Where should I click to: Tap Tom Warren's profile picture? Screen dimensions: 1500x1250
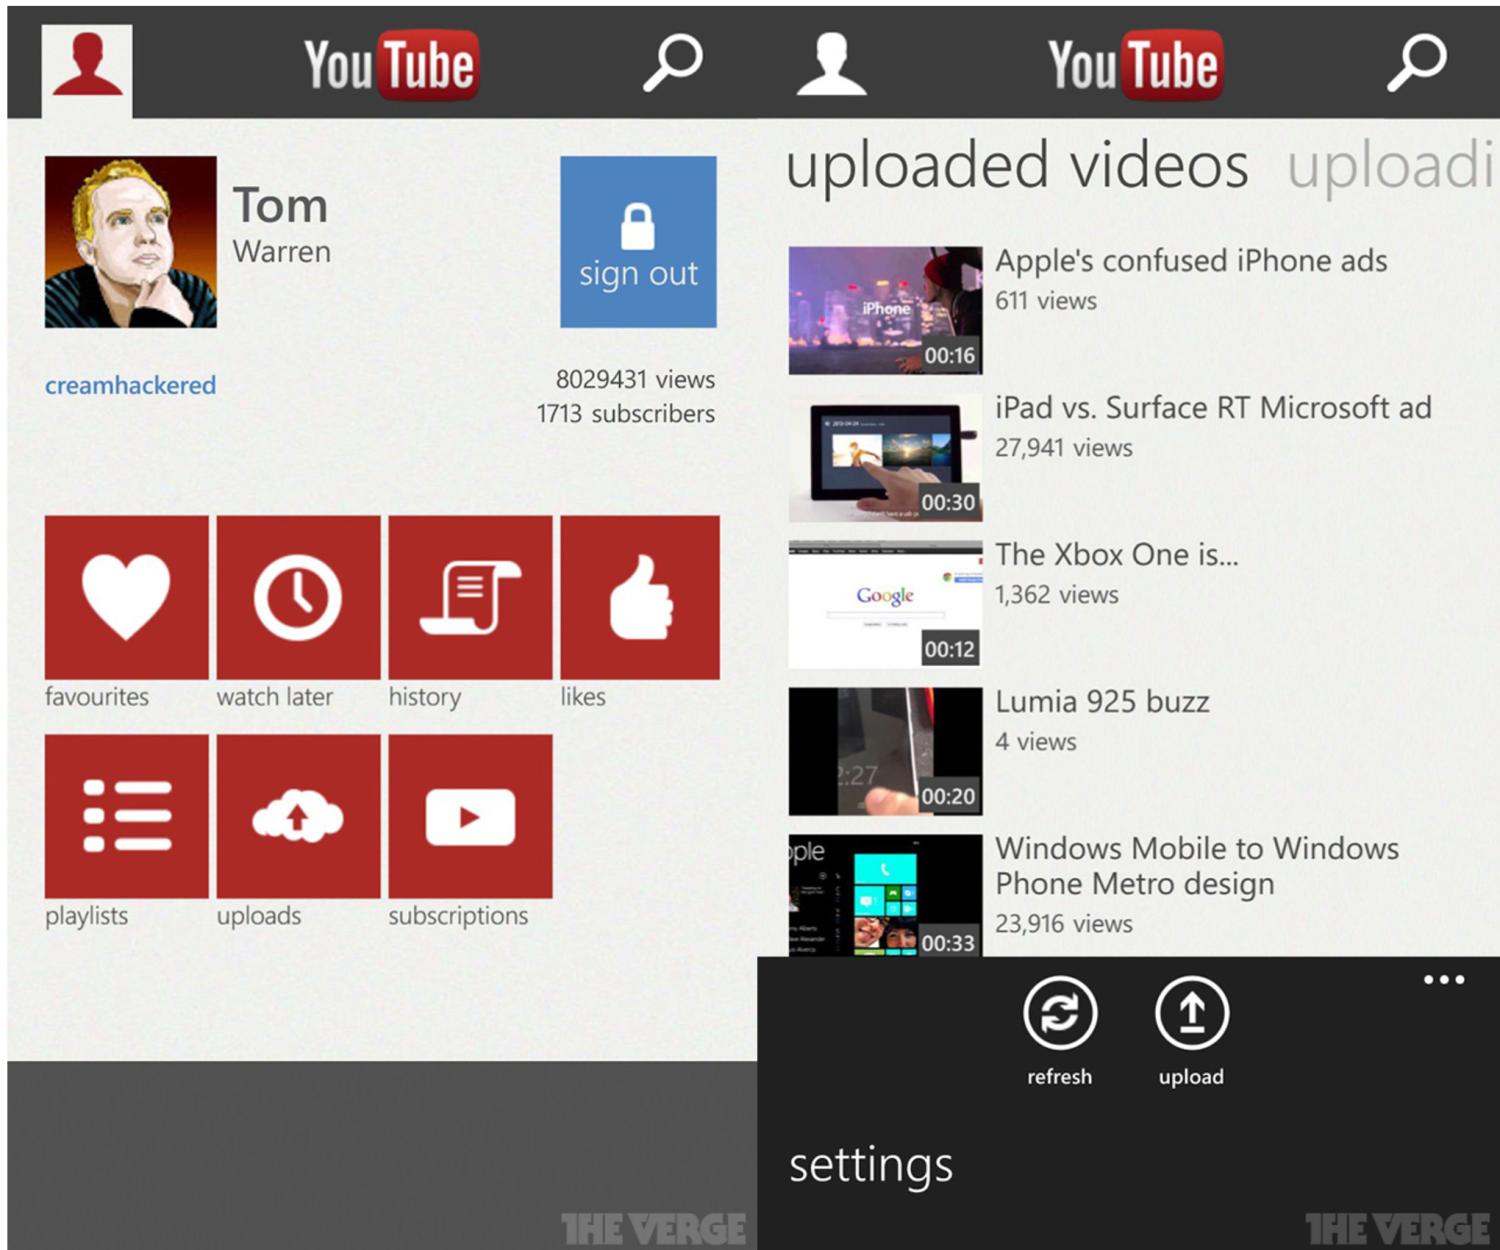[x=130, y=242]
